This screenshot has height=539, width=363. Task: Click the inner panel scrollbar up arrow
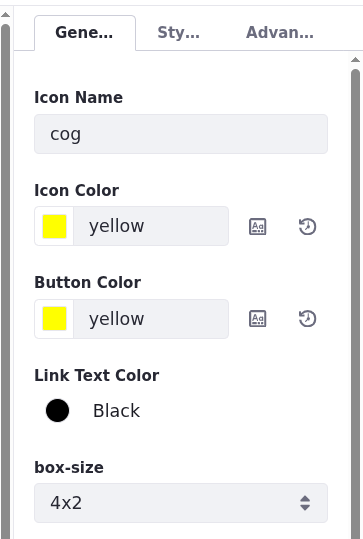[355, 60]
